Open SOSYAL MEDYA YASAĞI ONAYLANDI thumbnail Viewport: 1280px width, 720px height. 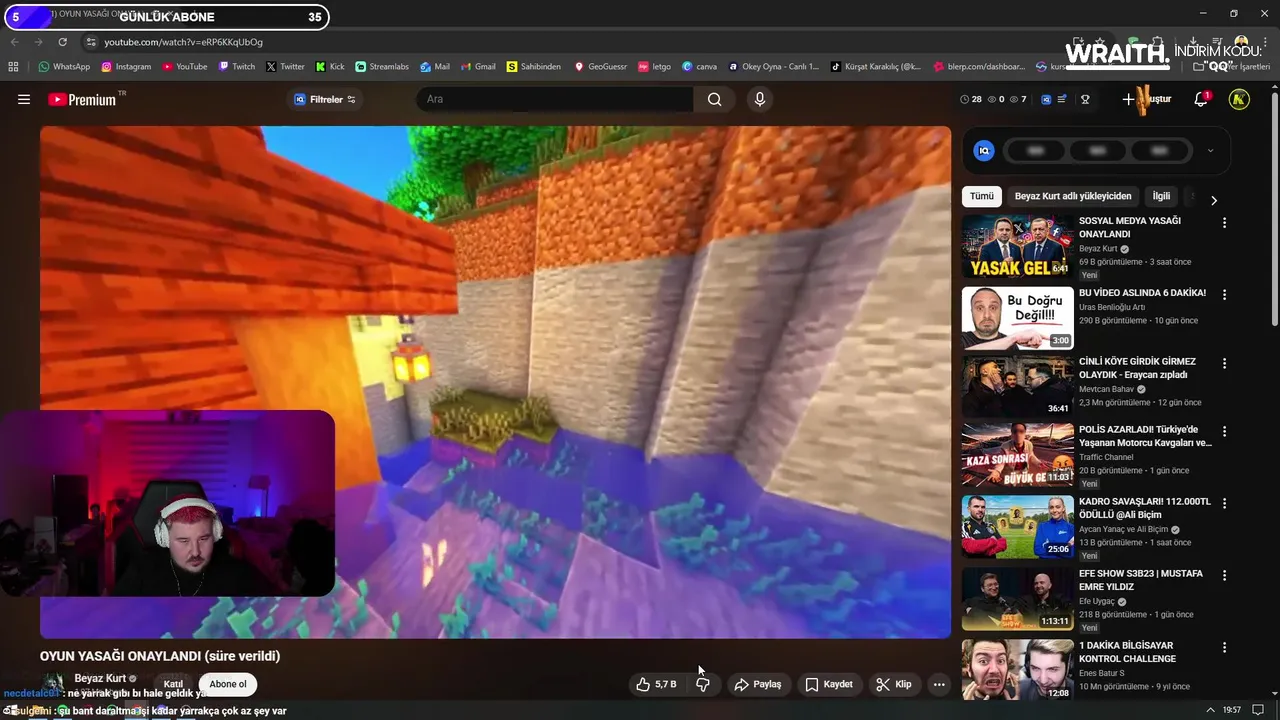pyautogui.click(x=1017, y=246)
